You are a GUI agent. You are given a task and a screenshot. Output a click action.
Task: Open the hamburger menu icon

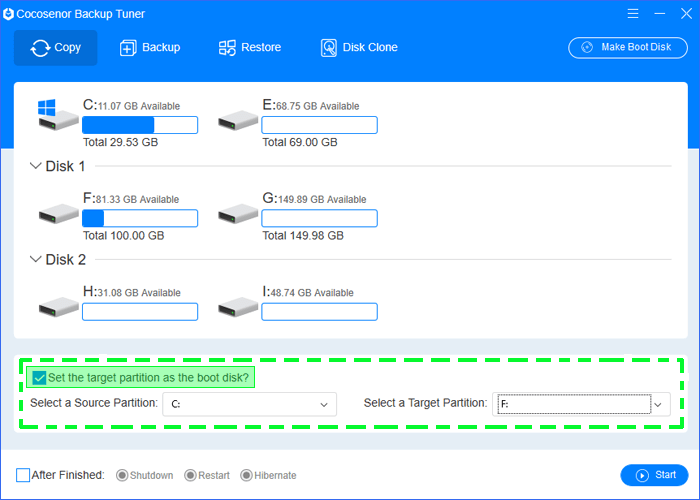click(633, 14)
